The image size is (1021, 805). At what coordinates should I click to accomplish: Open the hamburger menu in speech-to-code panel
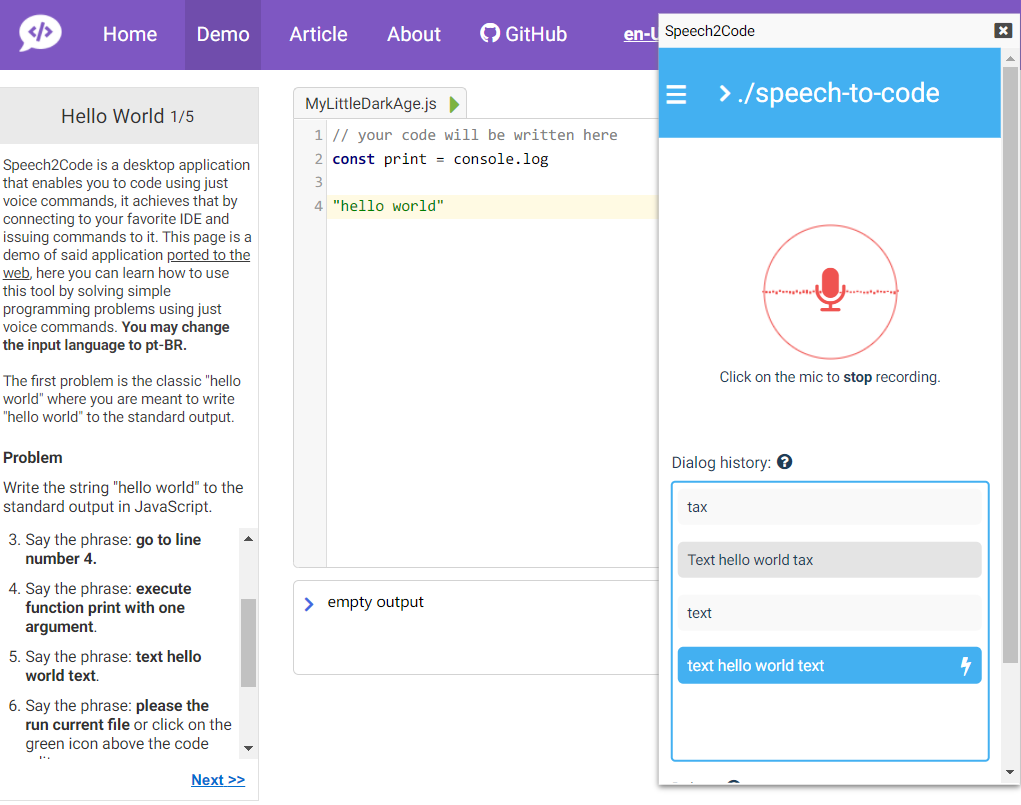[x=676, y=94]
